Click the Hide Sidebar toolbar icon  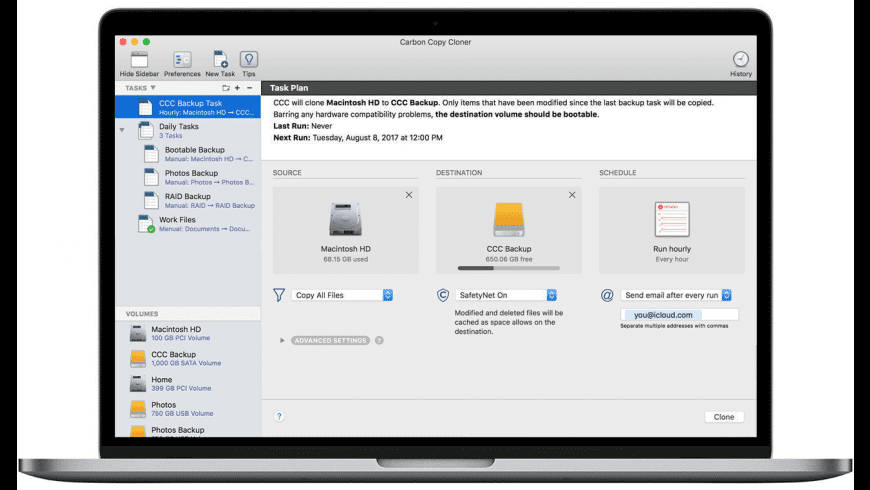click(x=139, y=59)
